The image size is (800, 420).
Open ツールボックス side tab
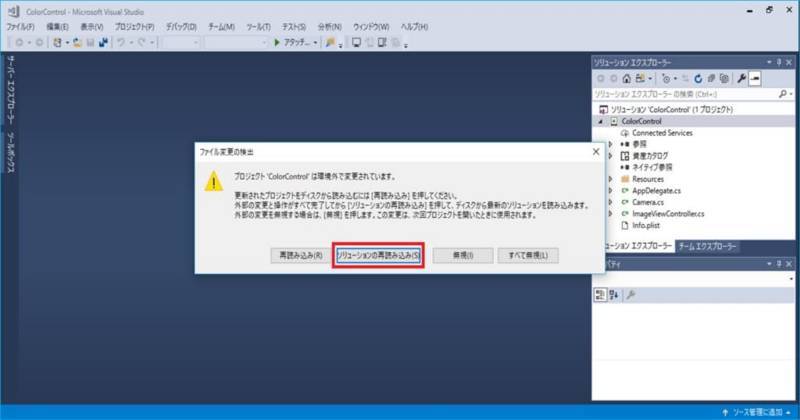[11, 152]
